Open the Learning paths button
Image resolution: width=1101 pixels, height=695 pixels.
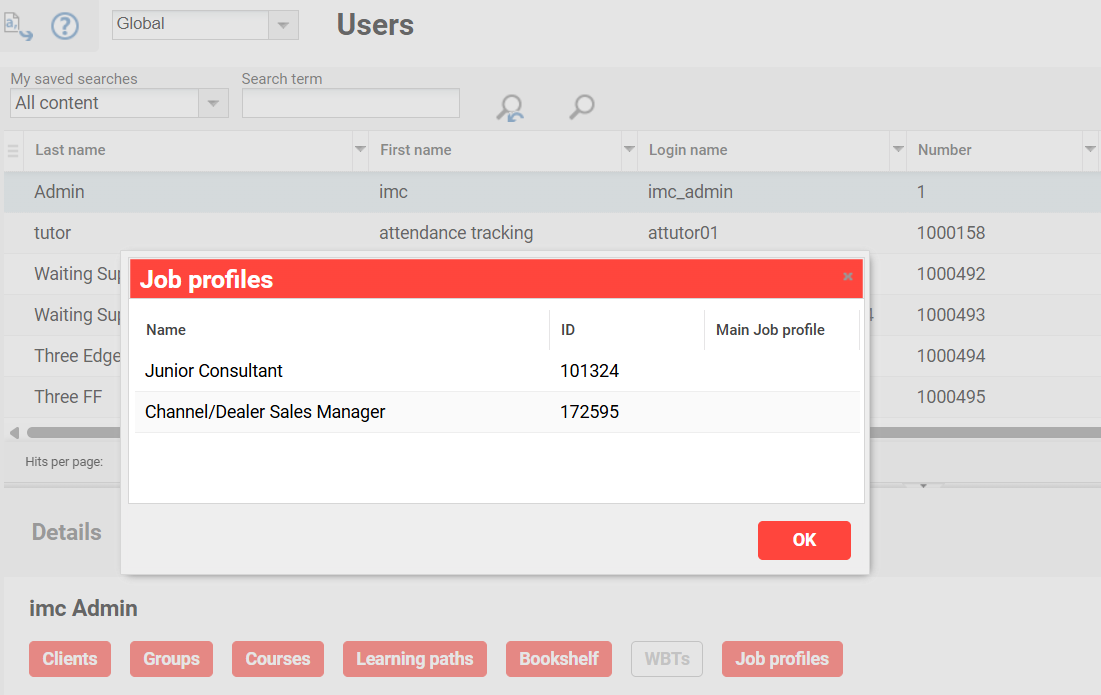pyautogui.click(x=414, y=658)
